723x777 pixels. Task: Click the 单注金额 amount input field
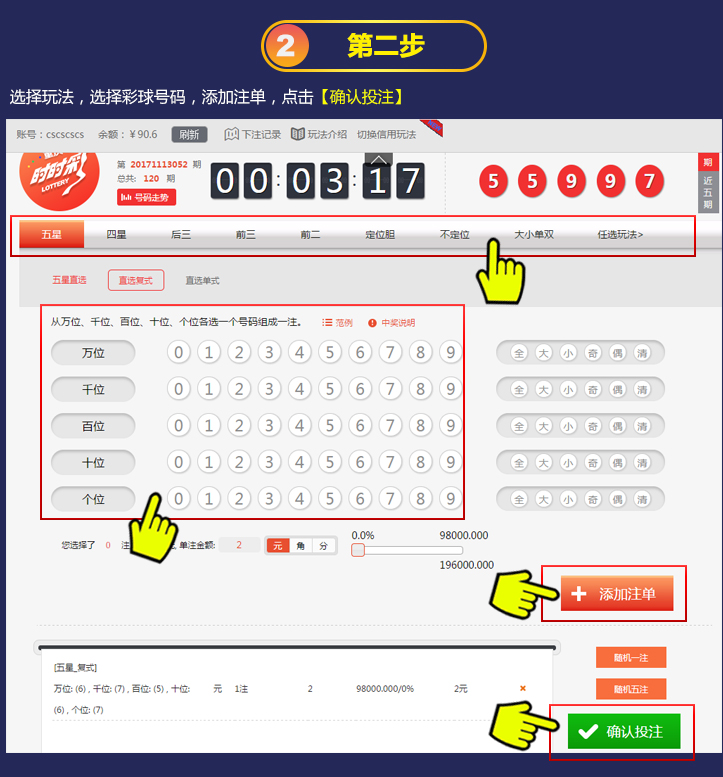tap(239, 545)
